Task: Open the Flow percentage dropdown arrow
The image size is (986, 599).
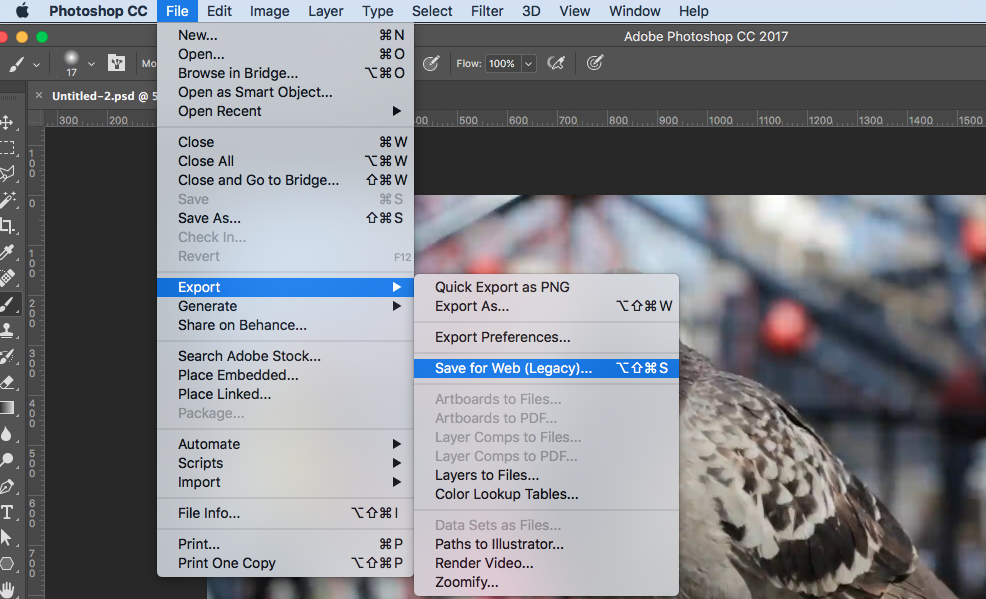Action: (528, 63)
